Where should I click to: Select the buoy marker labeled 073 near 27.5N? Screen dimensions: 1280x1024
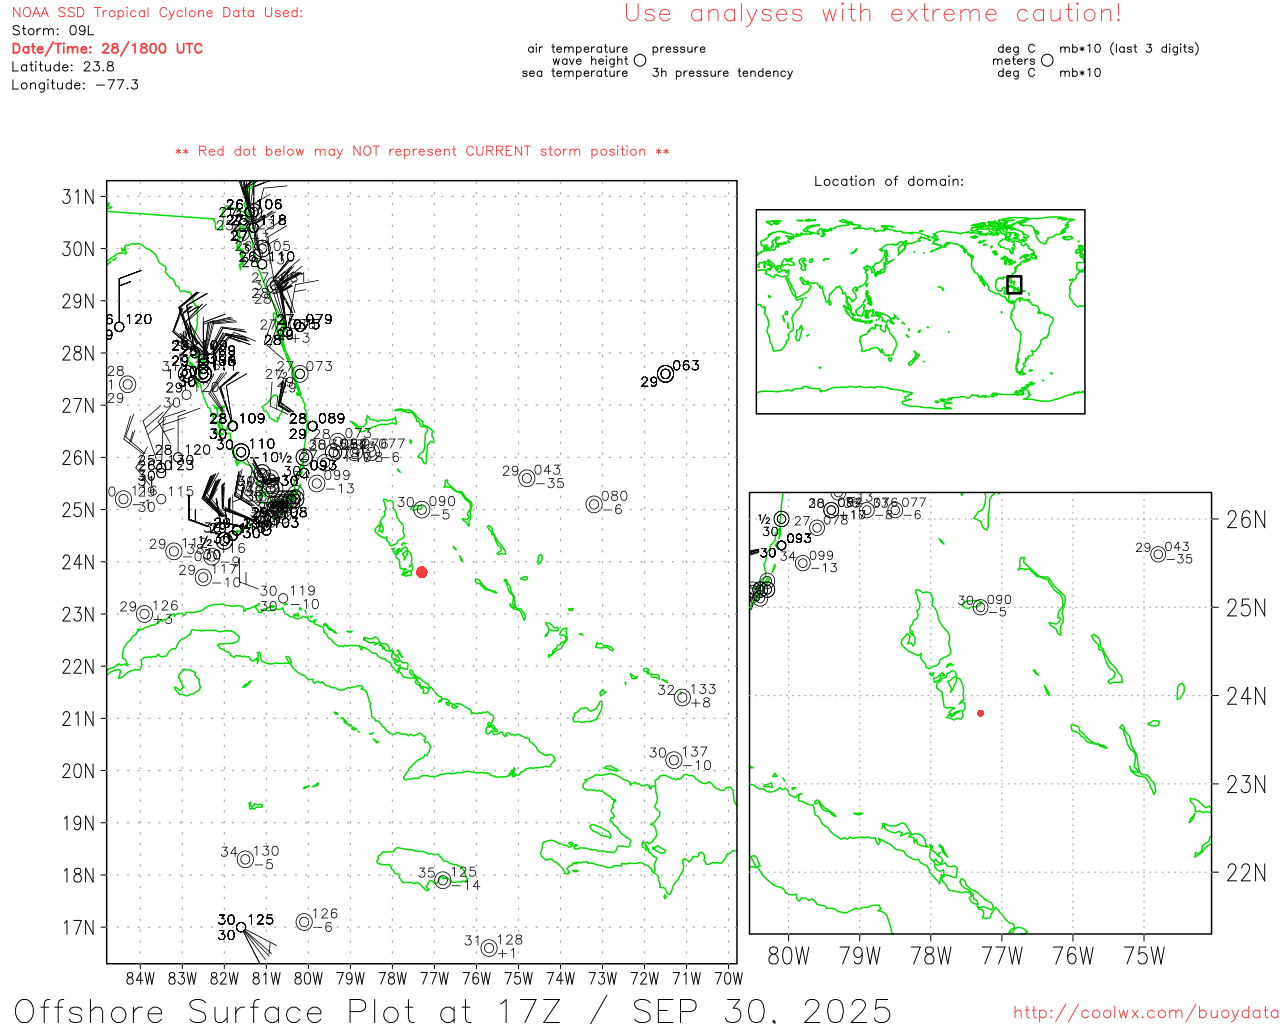coord(300,374)
